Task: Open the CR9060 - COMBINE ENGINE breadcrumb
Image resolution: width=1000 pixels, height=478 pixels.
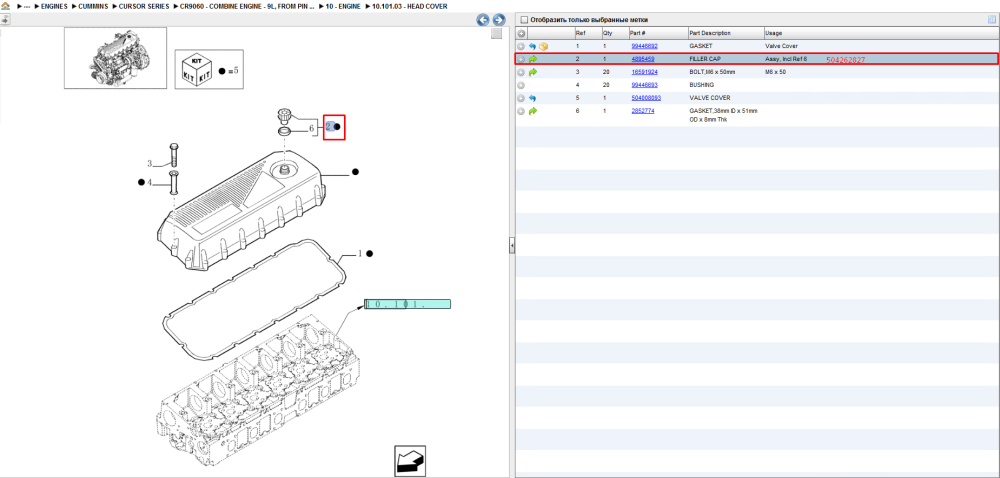Action: coord(247,6)
